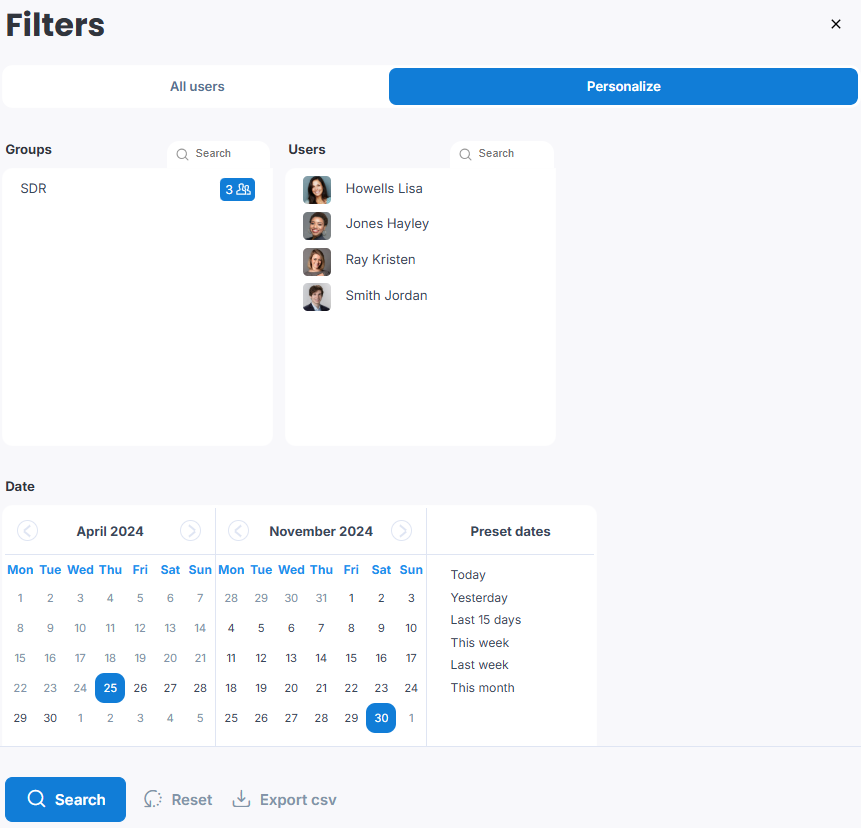Pick April 10 in the calendar

[x=80, y=628]
